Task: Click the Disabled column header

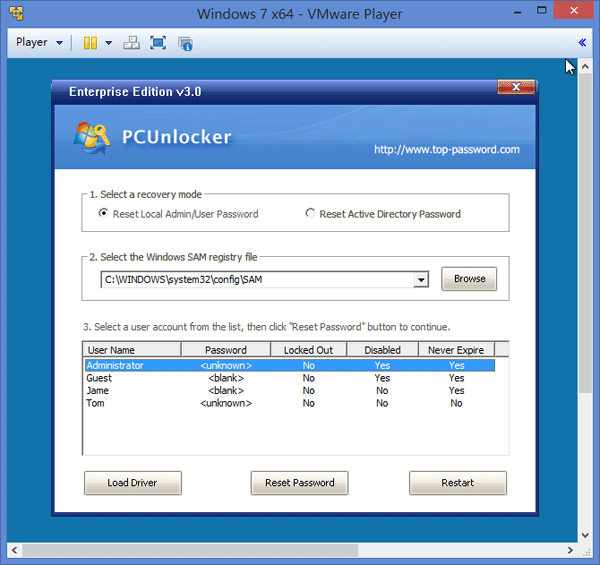Action: pyautogui.click(x=382, y=350)
